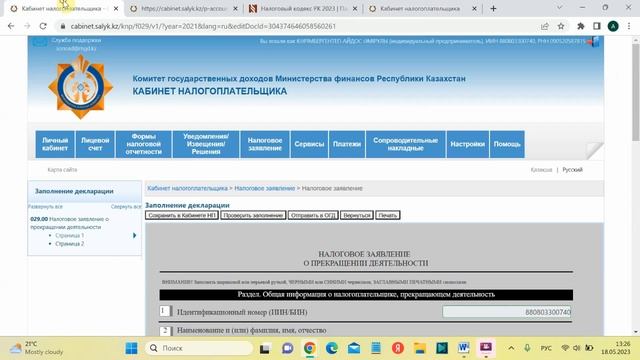Open Microsoft Edge from the taskbar
The image size is (640, 360).
tap(331, 348)
